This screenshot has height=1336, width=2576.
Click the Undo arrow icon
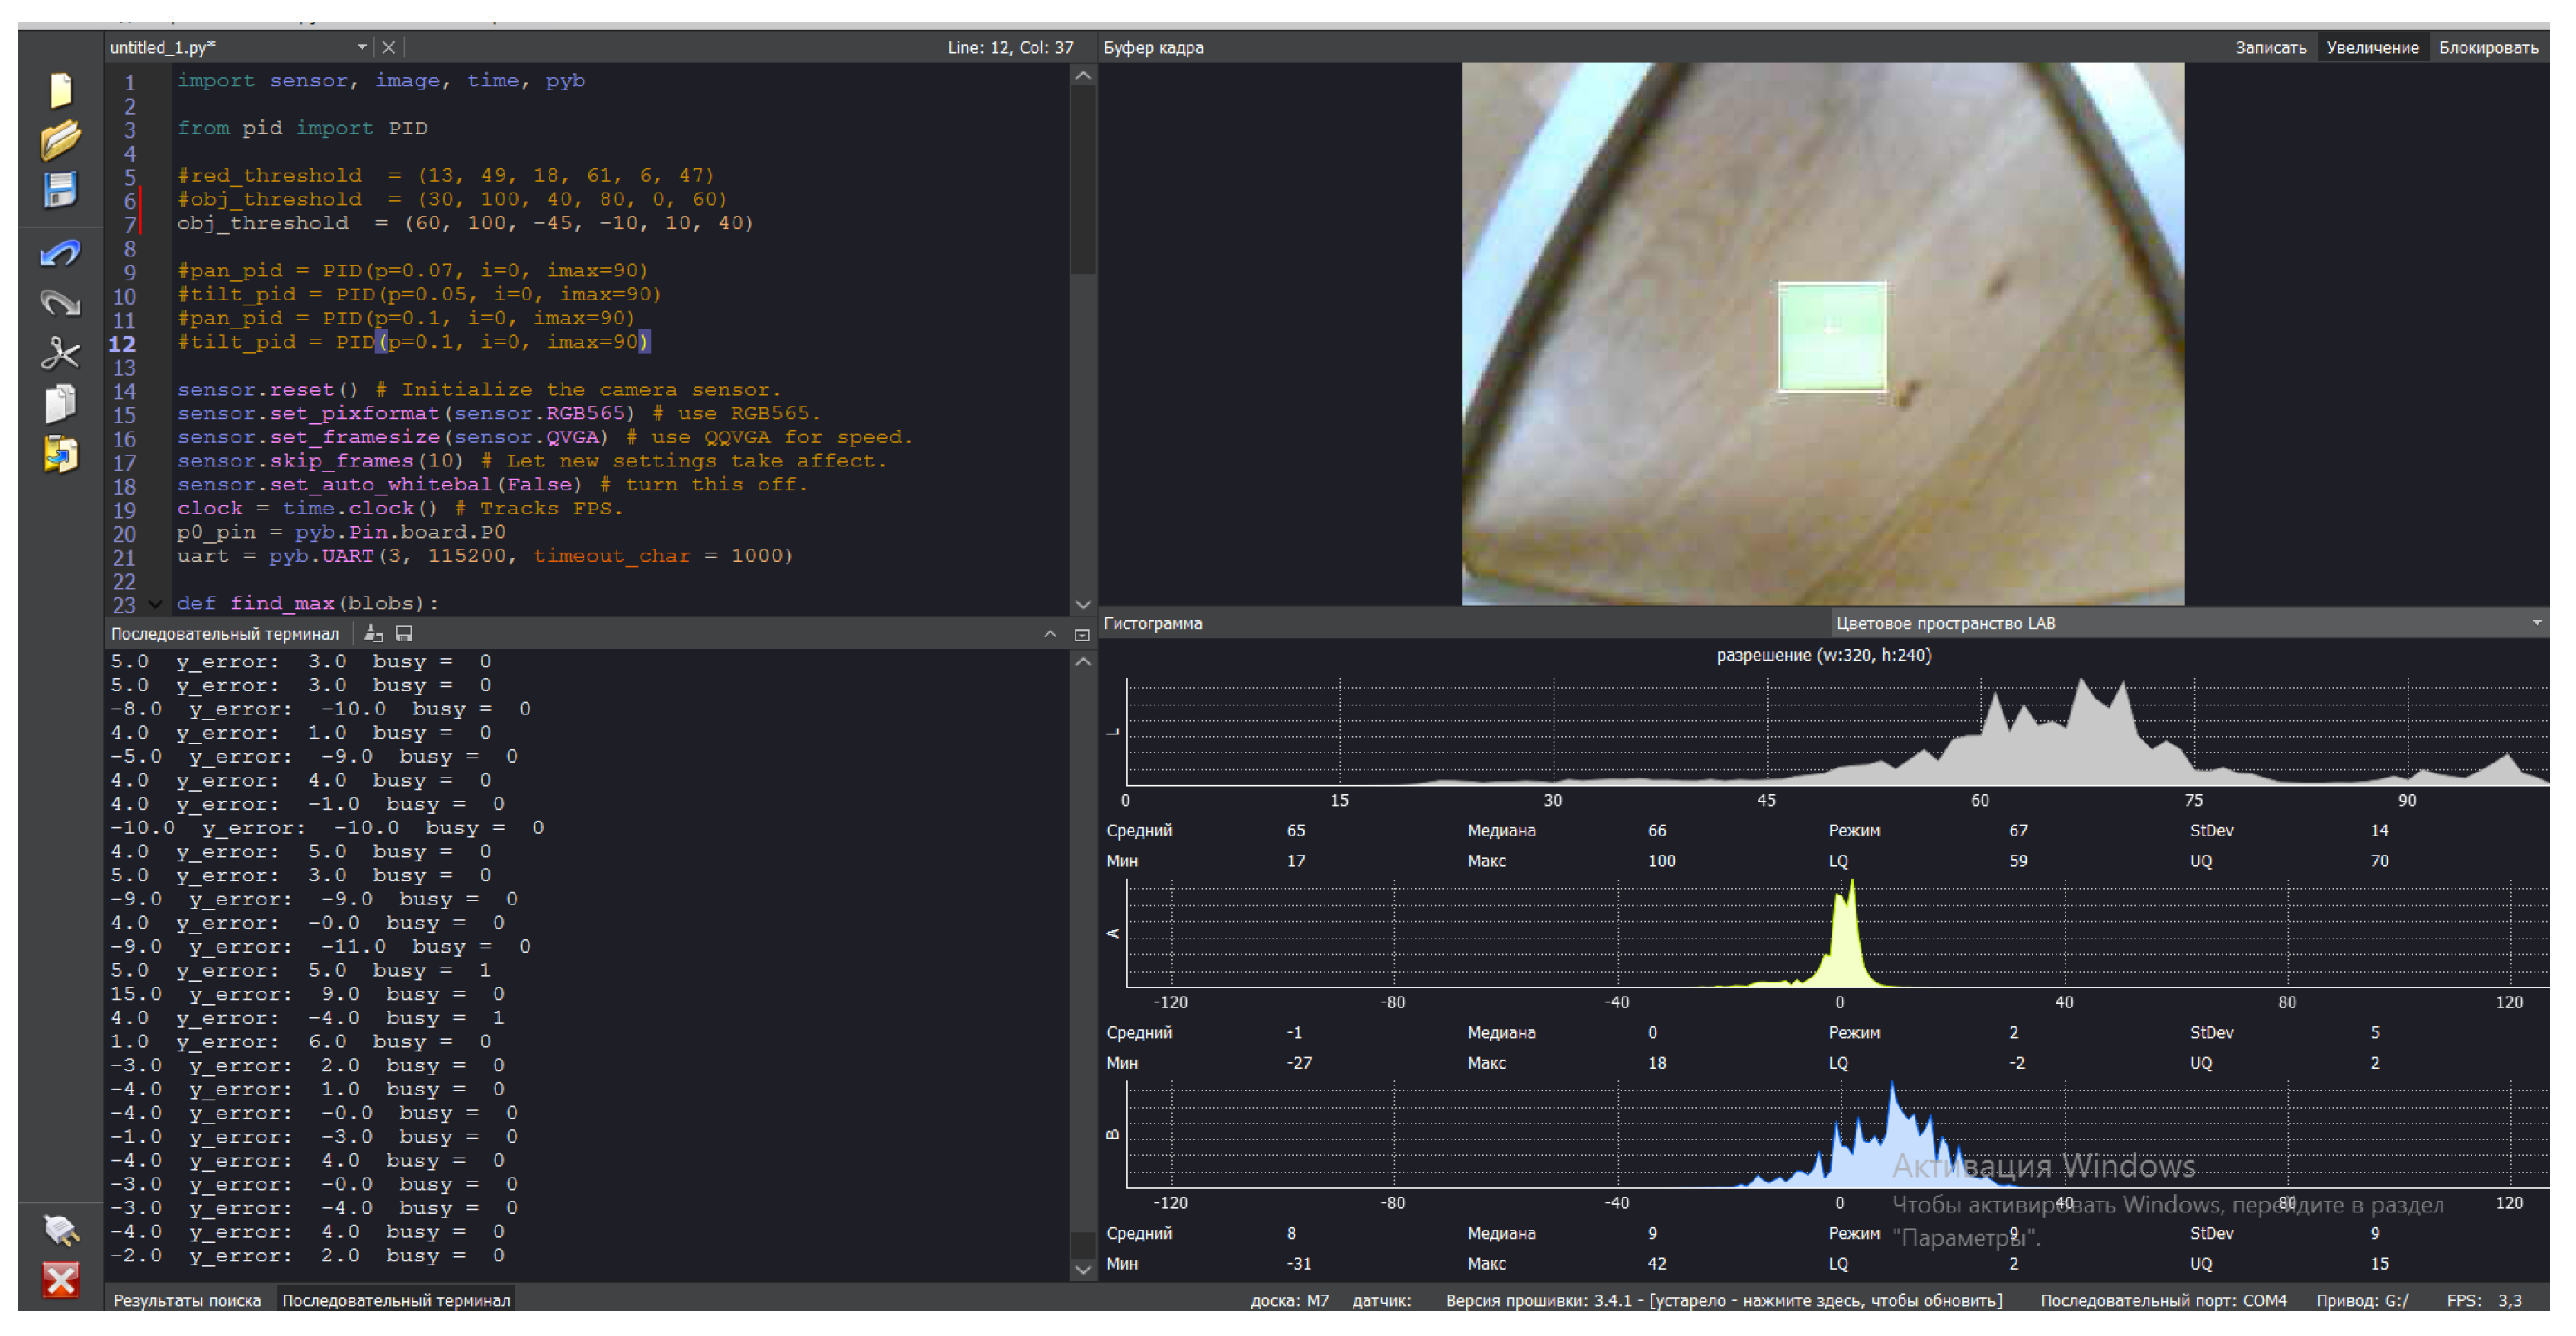60,253
